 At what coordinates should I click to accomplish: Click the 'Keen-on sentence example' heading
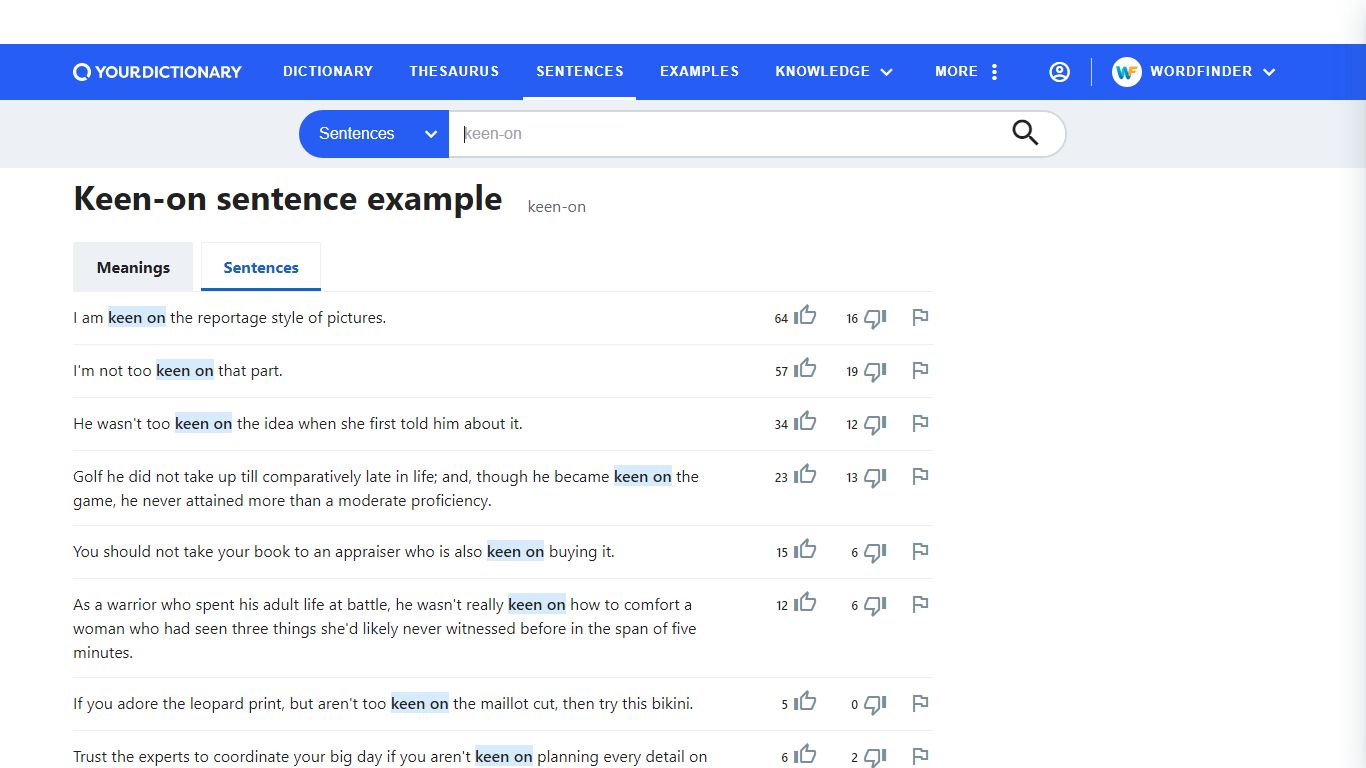(x=288, y=199)
